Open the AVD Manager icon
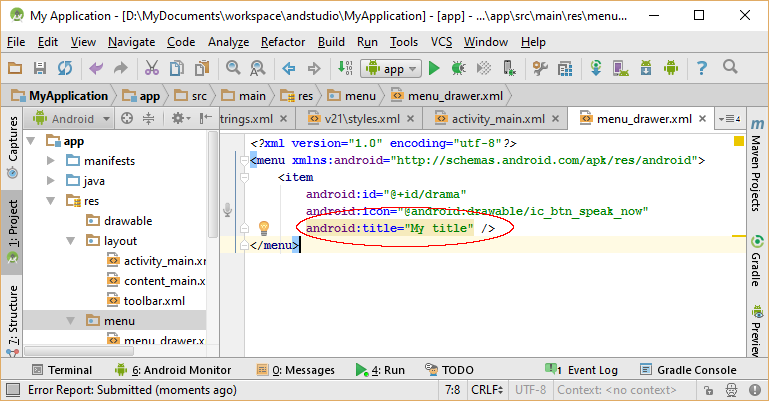This screenshot has width=769, height=401. tap(621, 68)
